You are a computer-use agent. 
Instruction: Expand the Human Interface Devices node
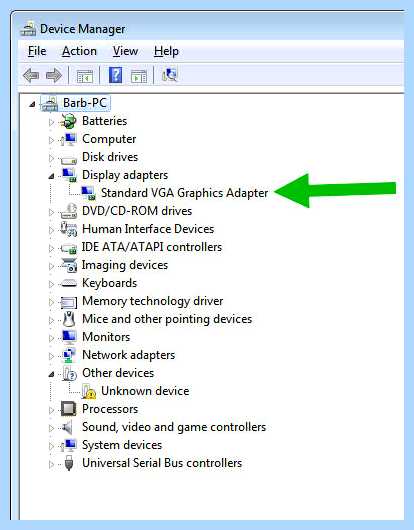point(51,230)
